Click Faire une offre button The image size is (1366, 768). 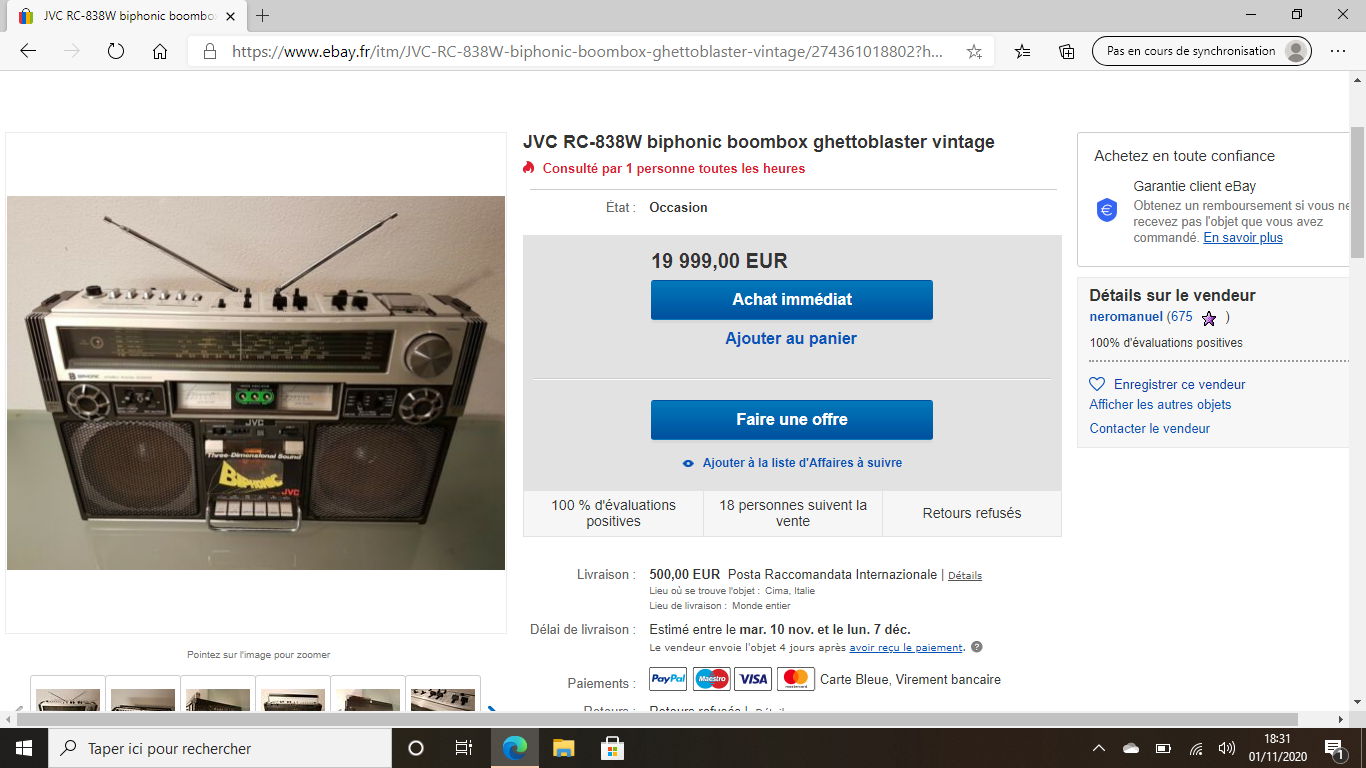click(792, 420)
